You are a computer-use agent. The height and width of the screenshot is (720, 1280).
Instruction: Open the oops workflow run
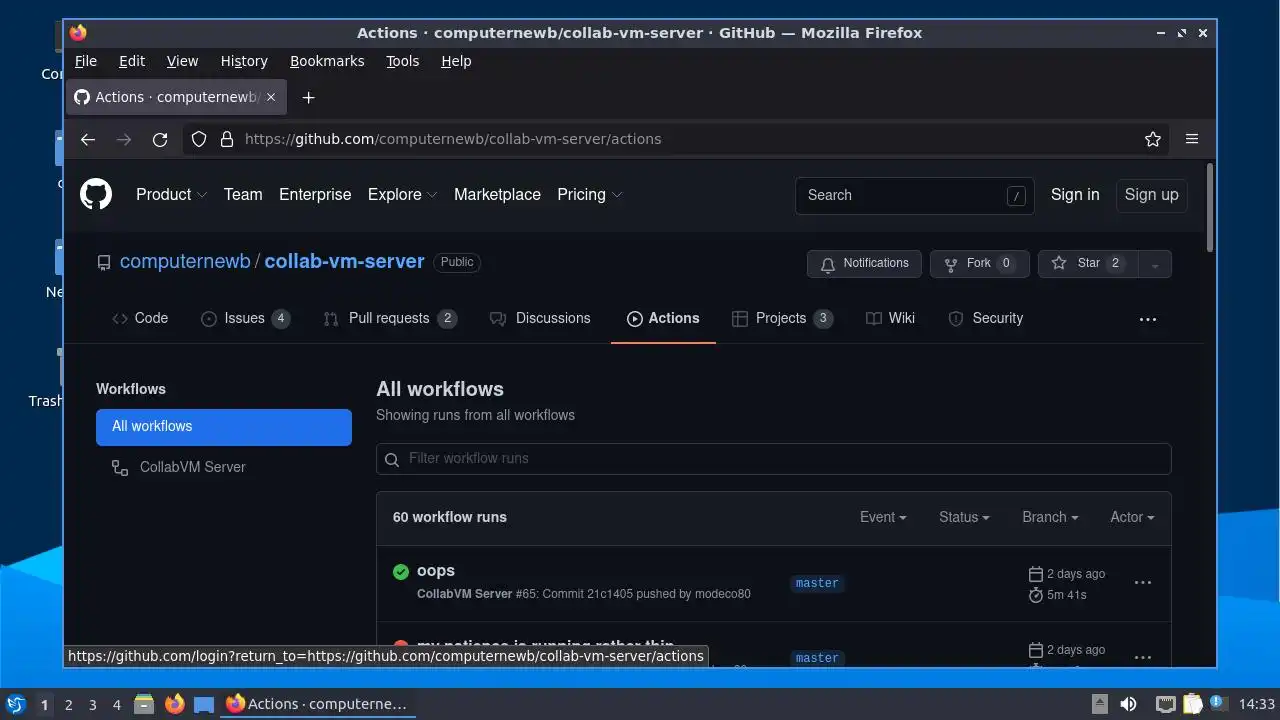(x=436, y=571)
